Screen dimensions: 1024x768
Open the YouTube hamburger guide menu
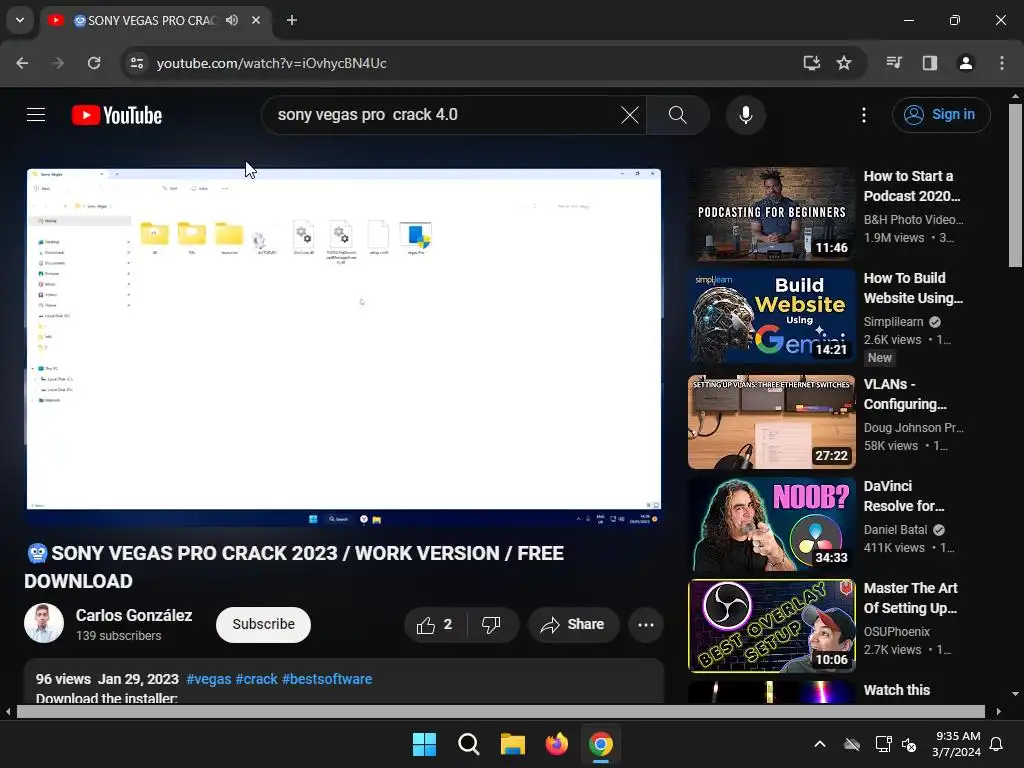[36, 115]
